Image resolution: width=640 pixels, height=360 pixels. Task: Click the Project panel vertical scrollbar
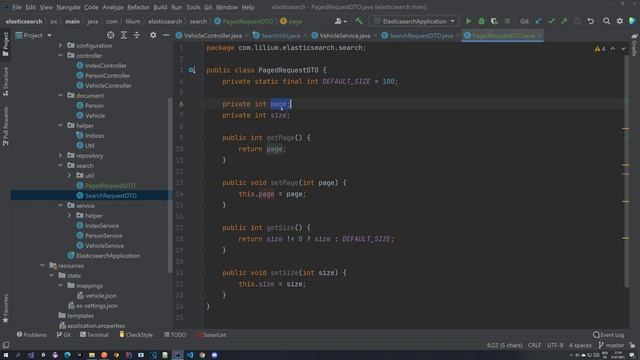coord(170,186)
